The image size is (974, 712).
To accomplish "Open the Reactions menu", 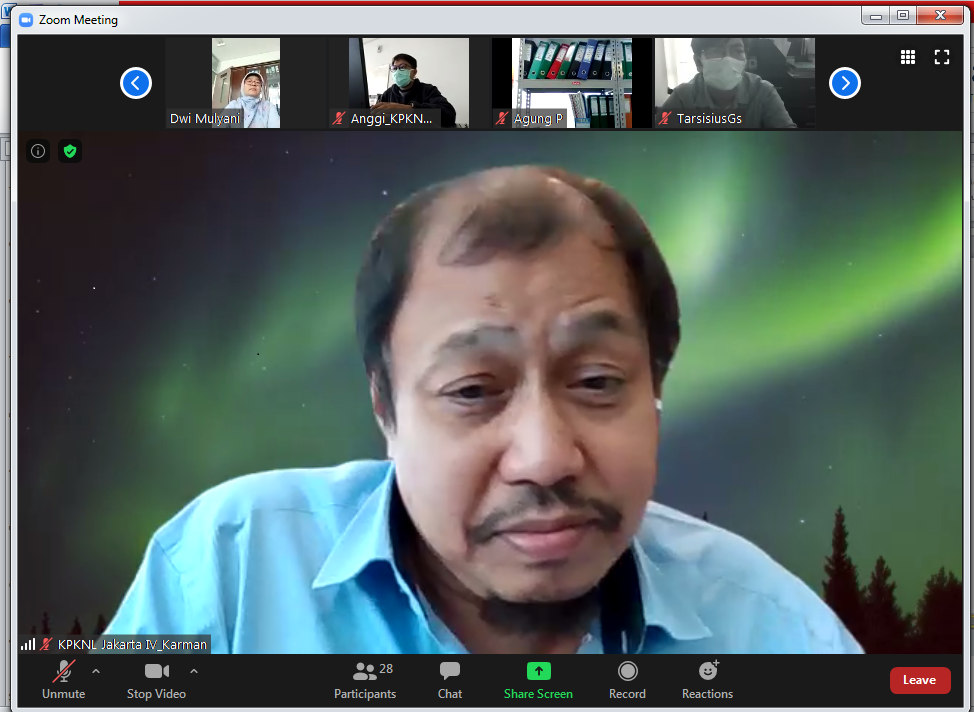I will (707, 680).
